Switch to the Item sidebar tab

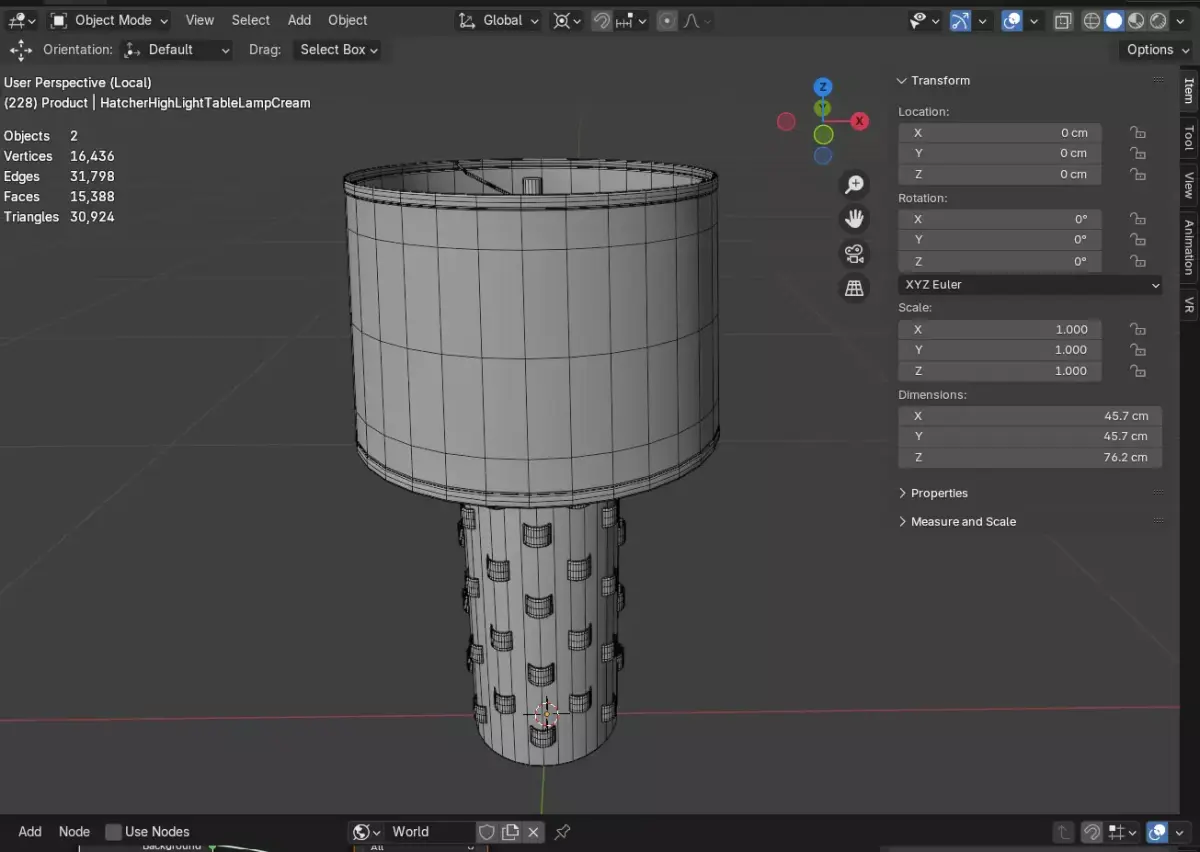[x=1189, y=91]
